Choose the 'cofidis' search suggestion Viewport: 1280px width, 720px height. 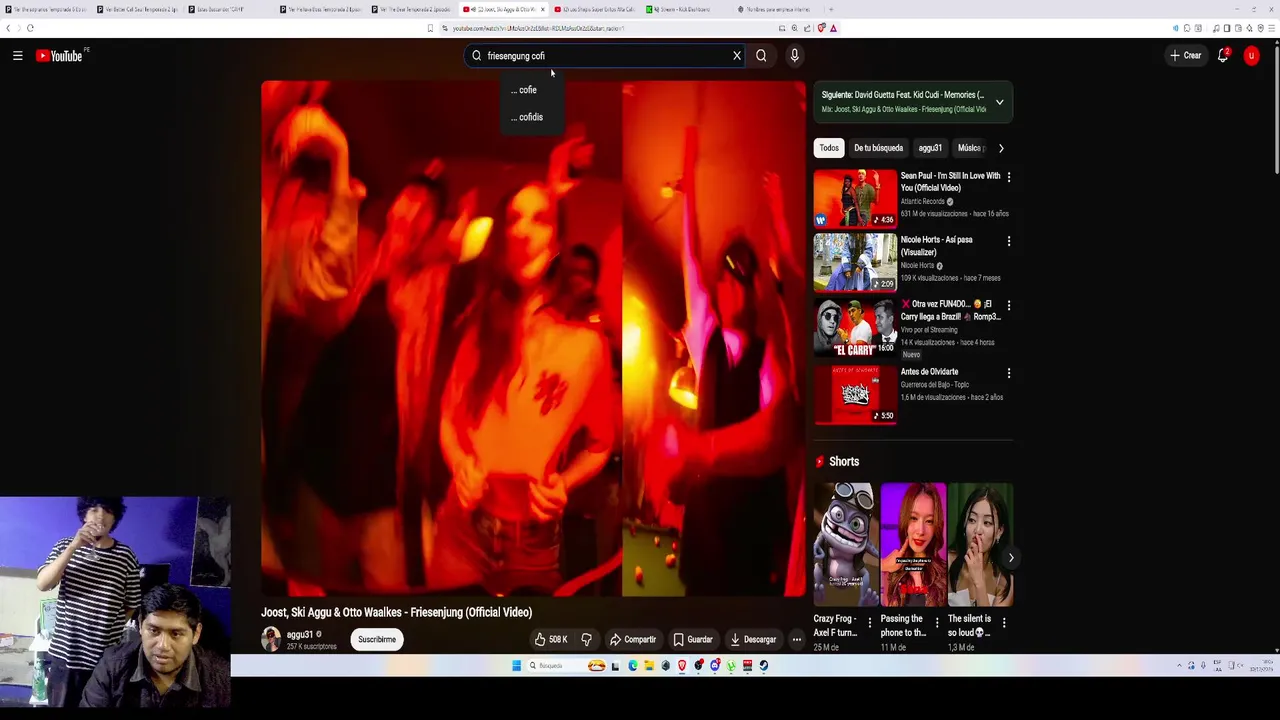[528, 117]
